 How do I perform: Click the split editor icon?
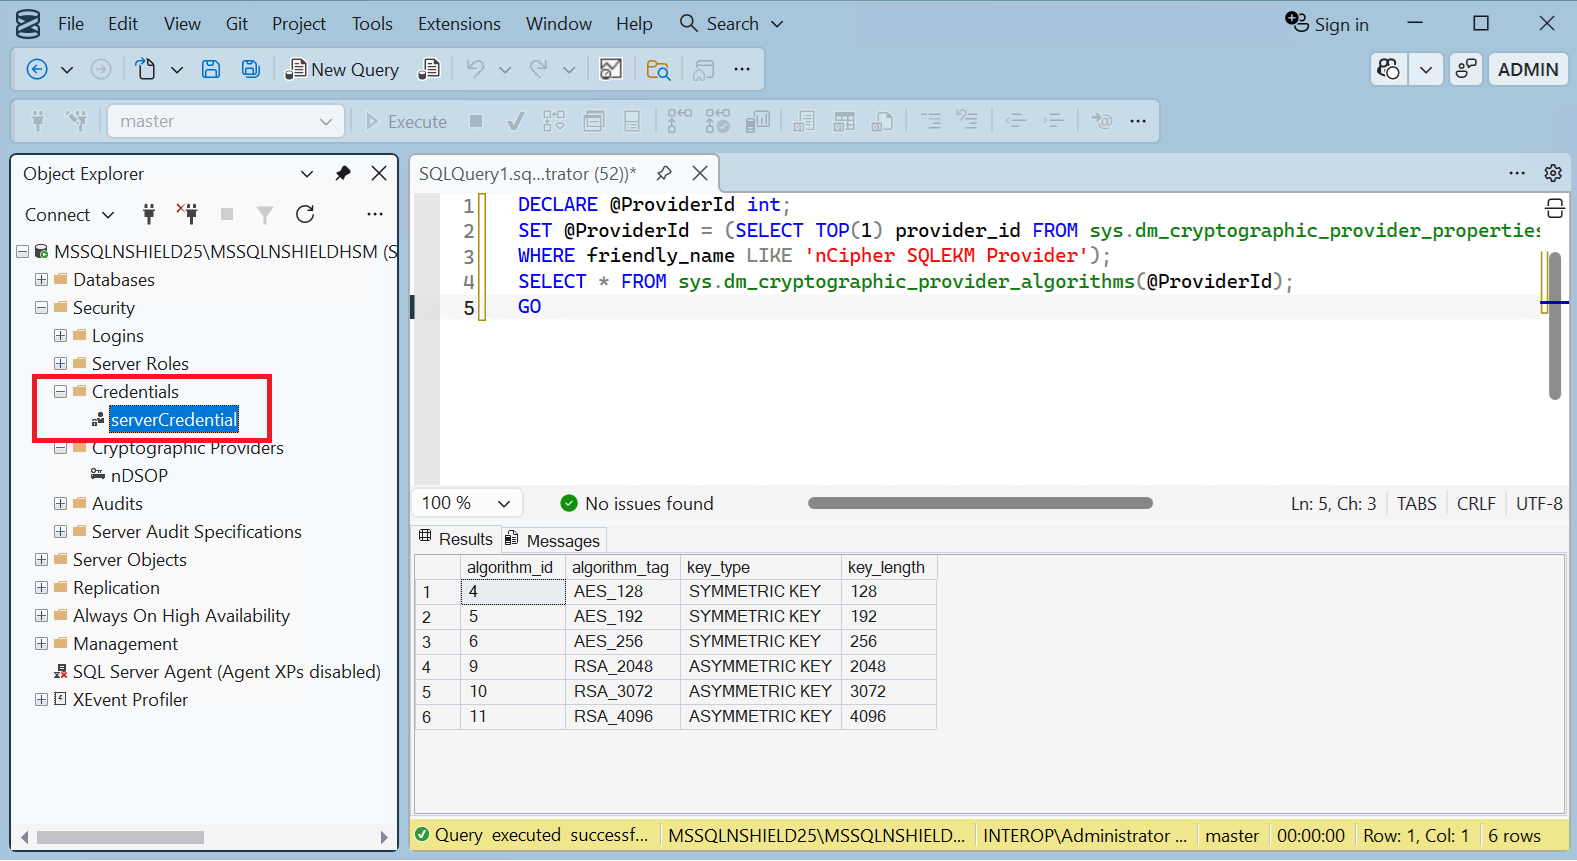click(x=1555, y=208)
